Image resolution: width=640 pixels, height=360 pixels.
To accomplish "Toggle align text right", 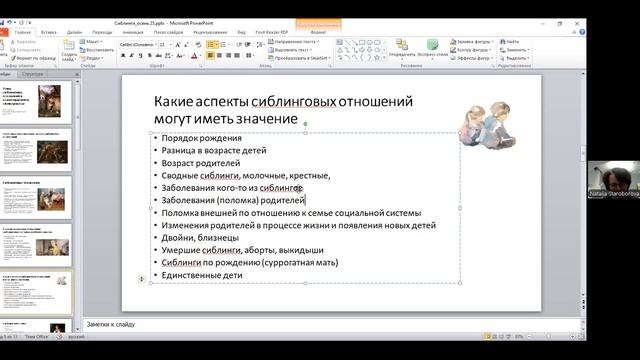I will tap(228, 55).
